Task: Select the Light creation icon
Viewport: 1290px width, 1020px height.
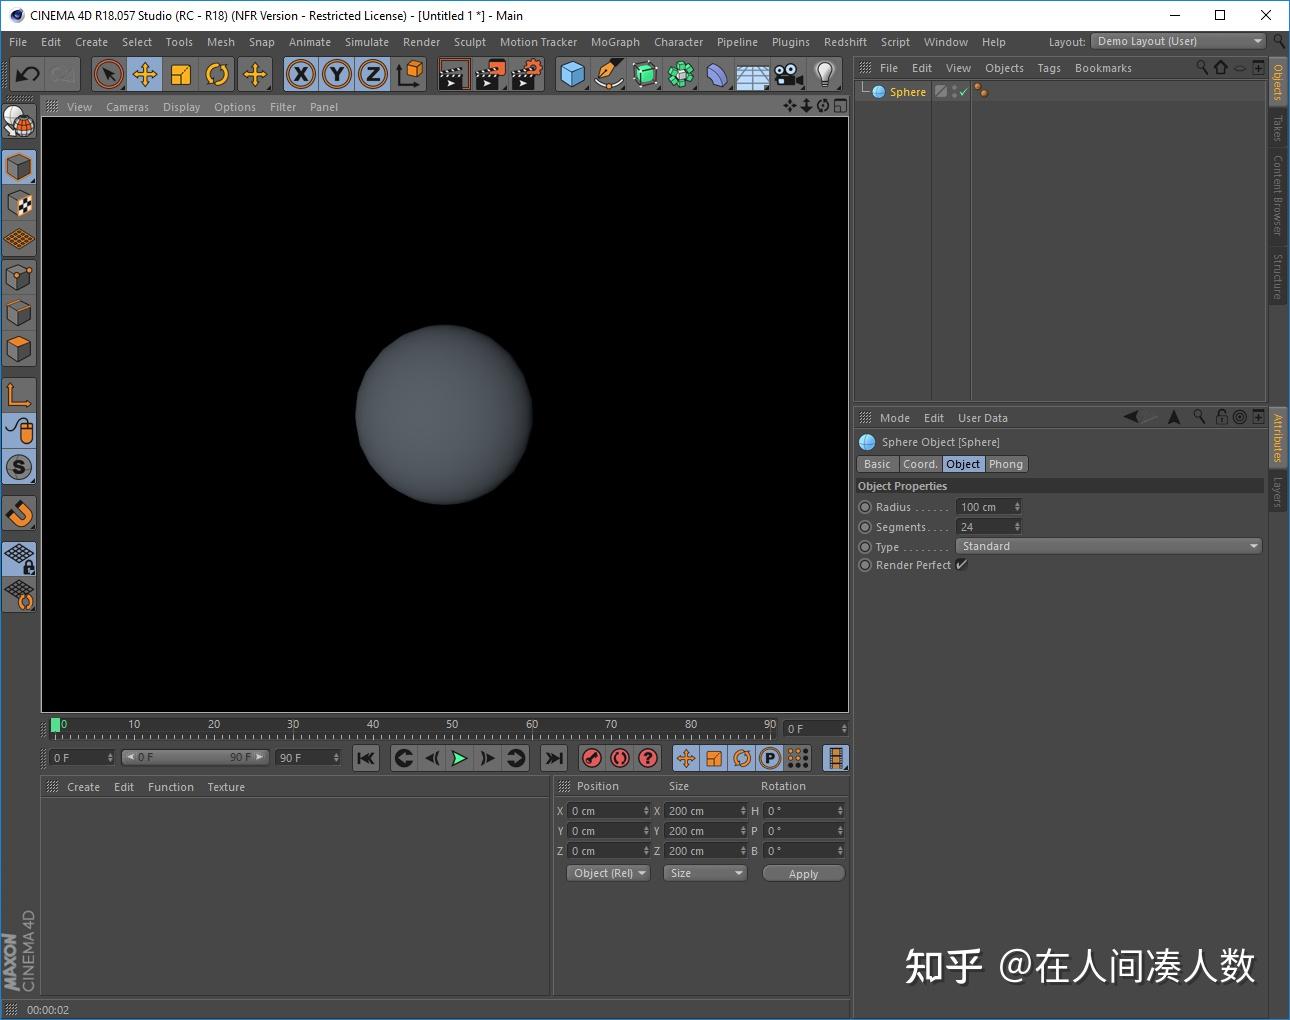Action: coord(824,74)
